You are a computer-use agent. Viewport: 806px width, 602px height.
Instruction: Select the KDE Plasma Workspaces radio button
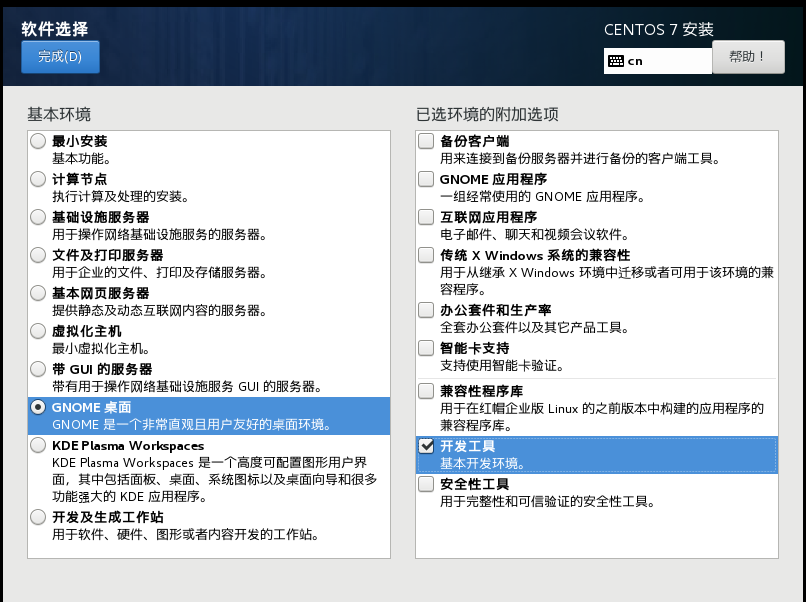[x=38, y=445]
